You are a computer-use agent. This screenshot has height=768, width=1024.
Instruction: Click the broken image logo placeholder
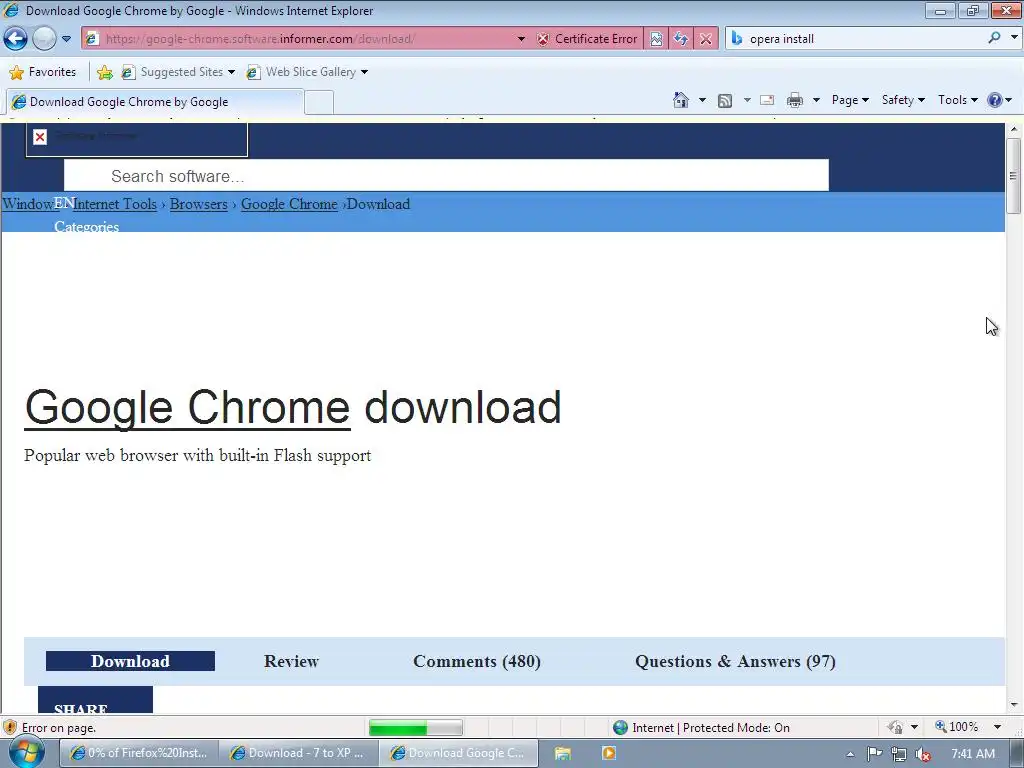pos(136,139)
